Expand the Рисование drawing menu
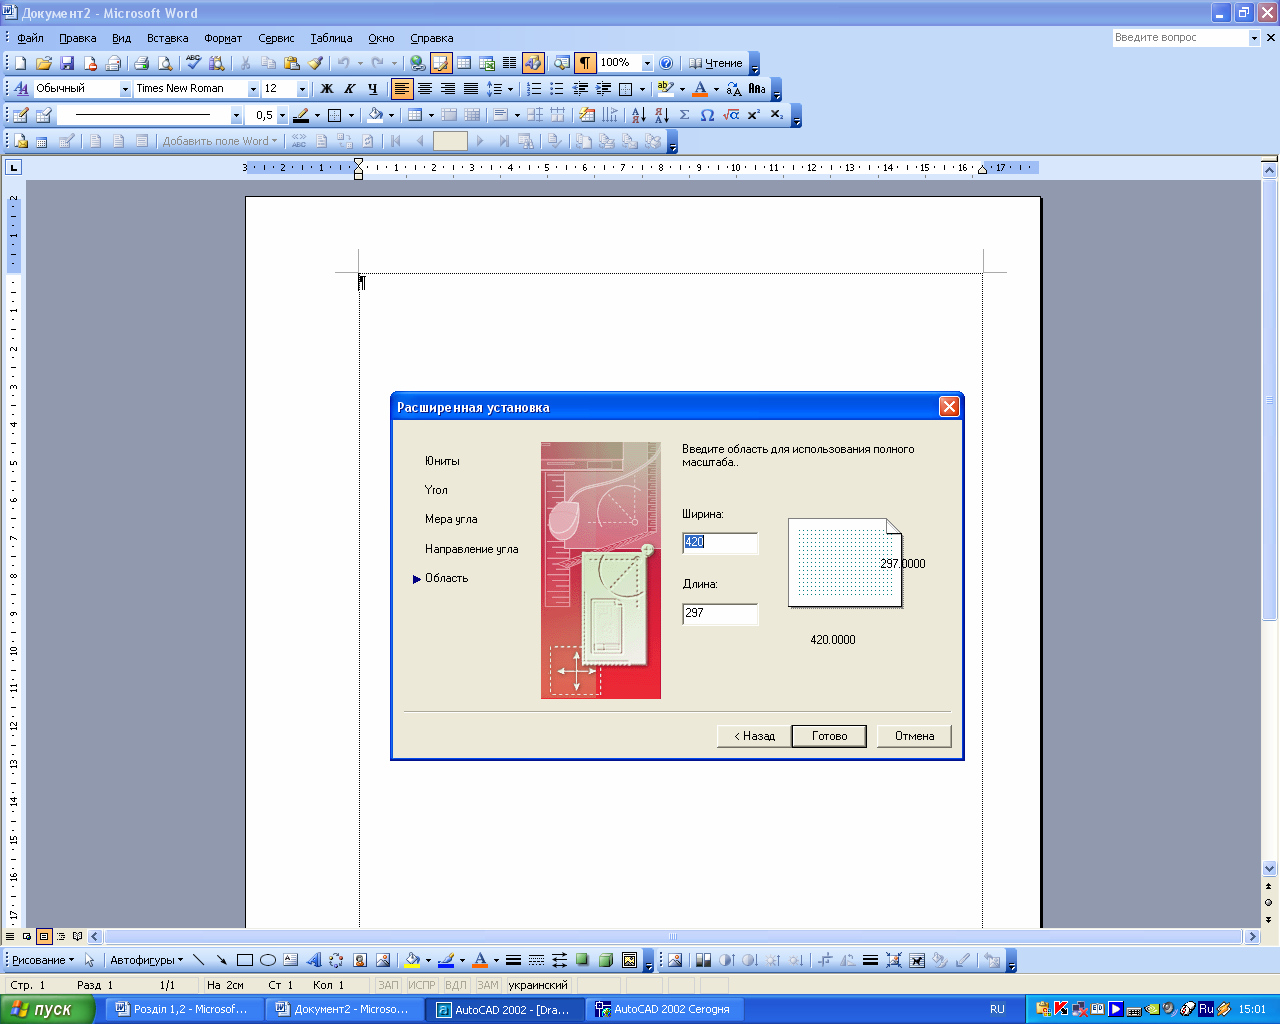 (43, 960)
